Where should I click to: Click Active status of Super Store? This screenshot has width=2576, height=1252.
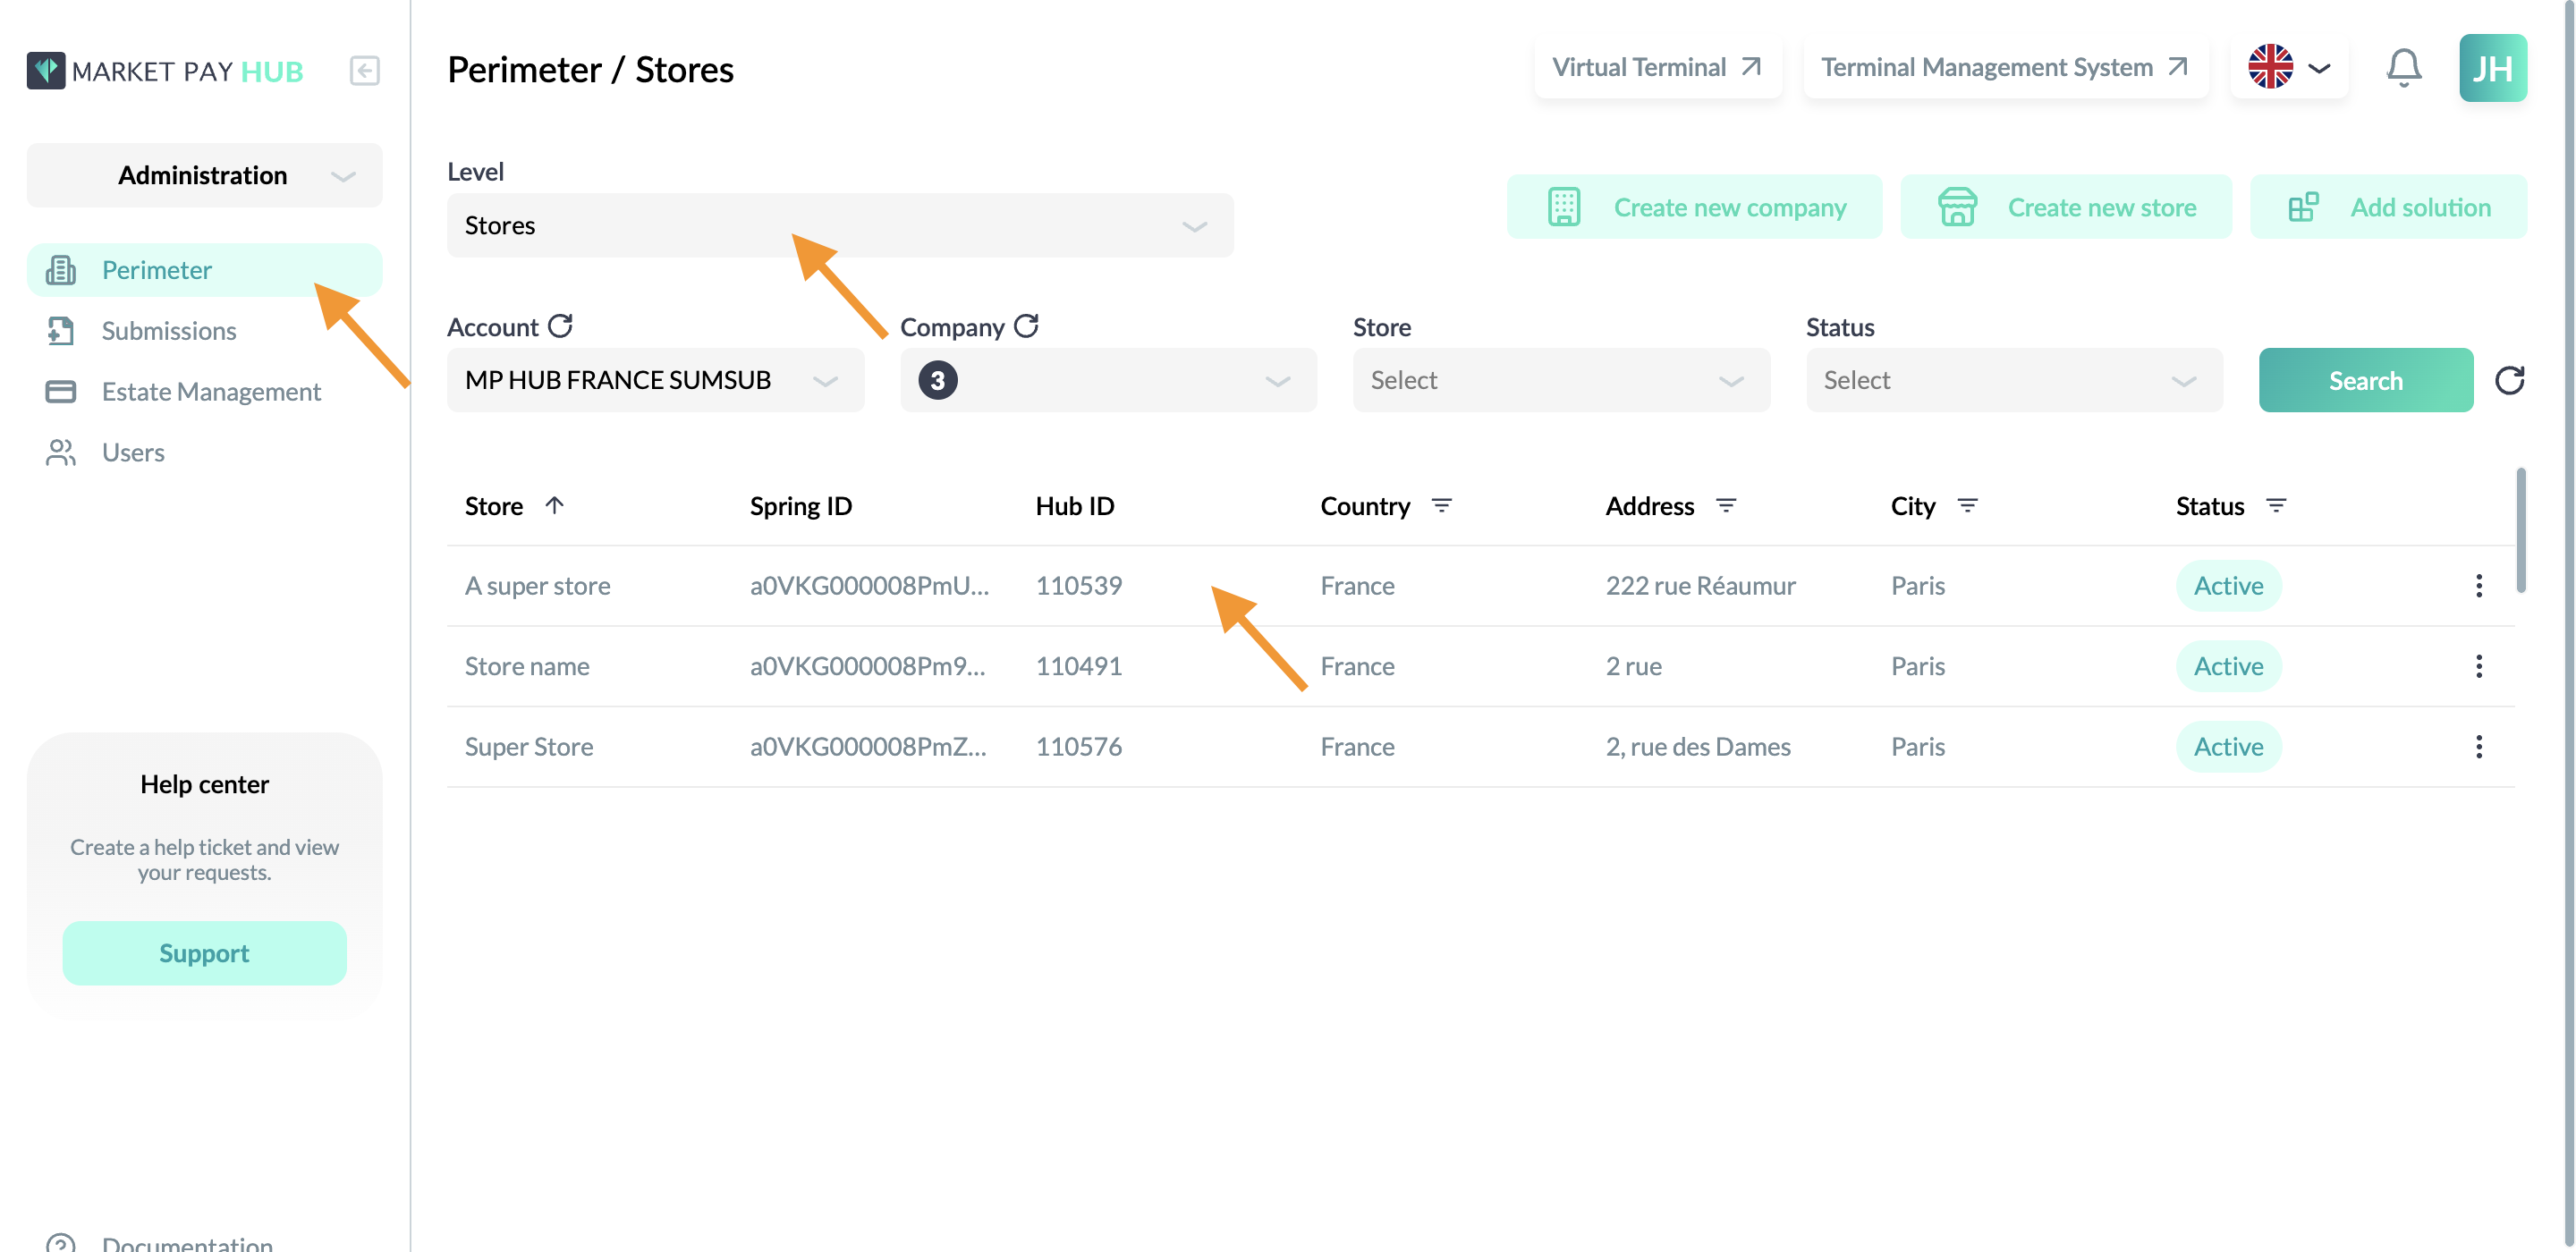2228,747
